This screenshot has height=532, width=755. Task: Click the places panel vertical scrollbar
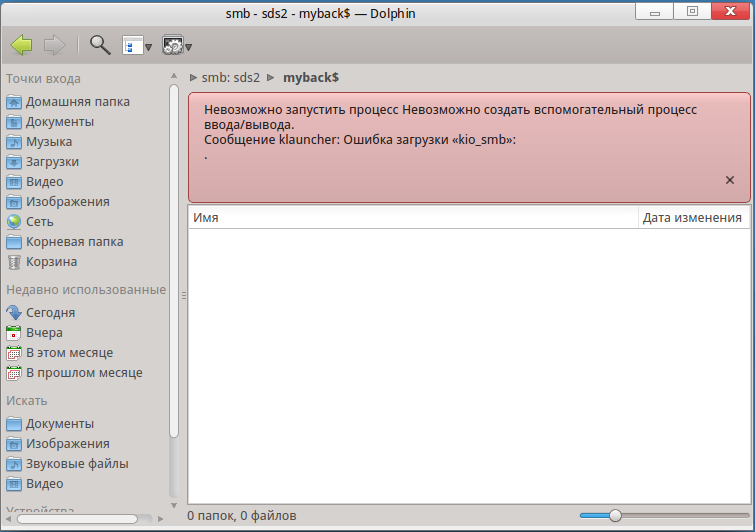coord(174,262)
